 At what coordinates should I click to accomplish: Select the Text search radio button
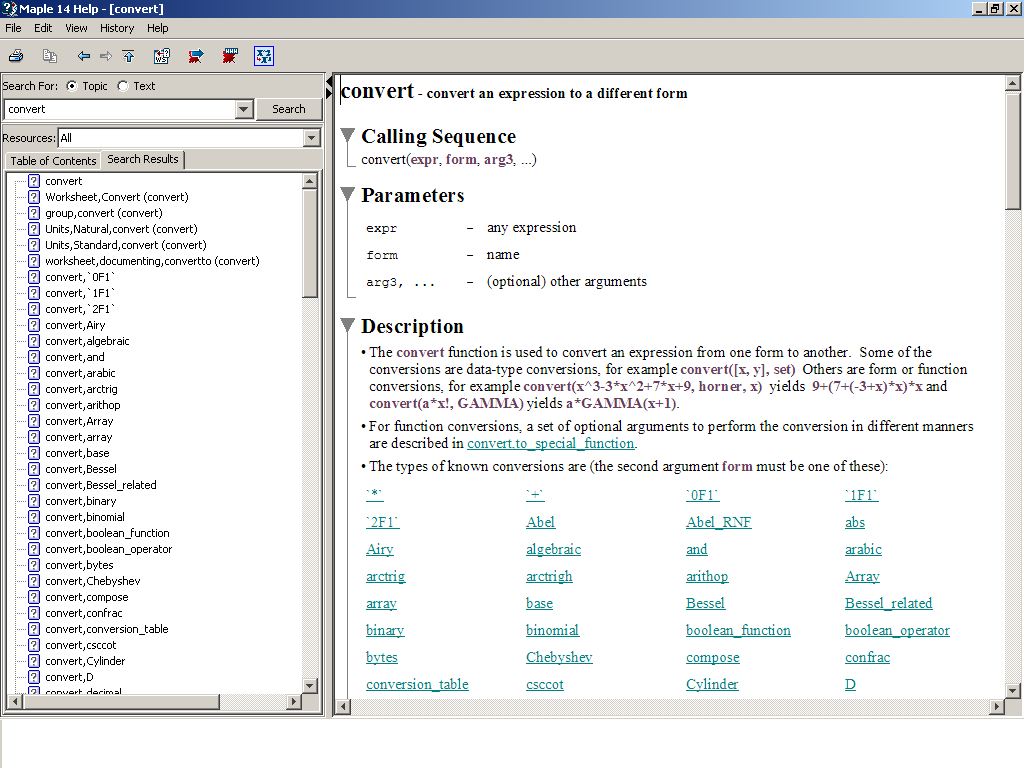(123, 86)
